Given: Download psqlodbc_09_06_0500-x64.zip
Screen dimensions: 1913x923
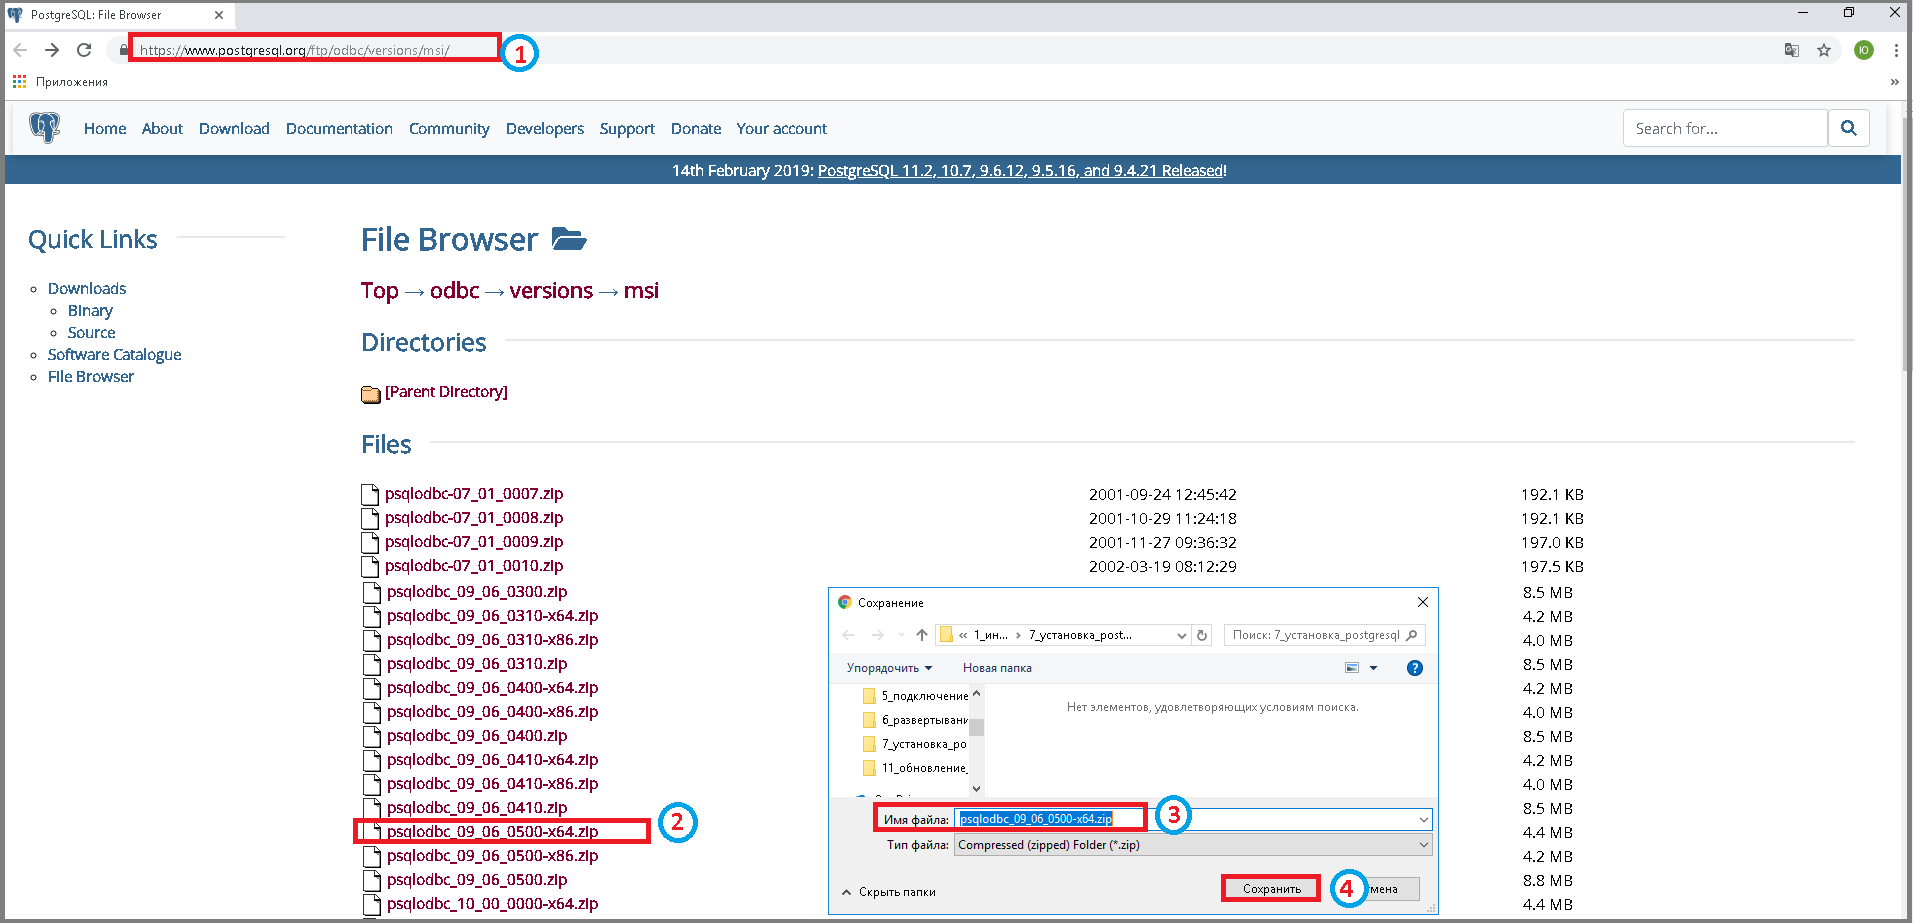Looking at the screenshot, I should (x=492, y=832).
